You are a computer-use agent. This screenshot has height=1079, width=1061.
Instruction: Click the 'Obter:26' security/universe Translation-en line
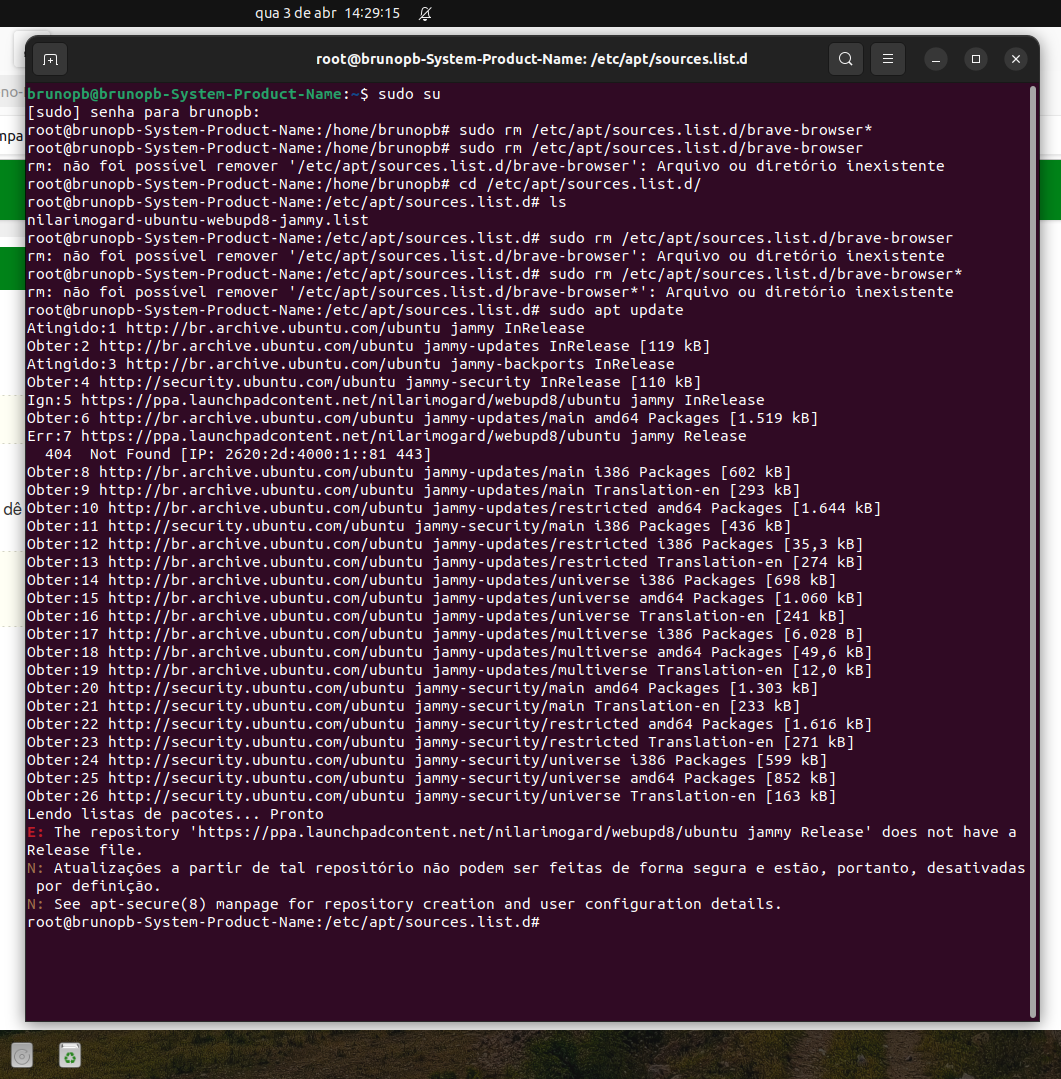pos(431,796)
